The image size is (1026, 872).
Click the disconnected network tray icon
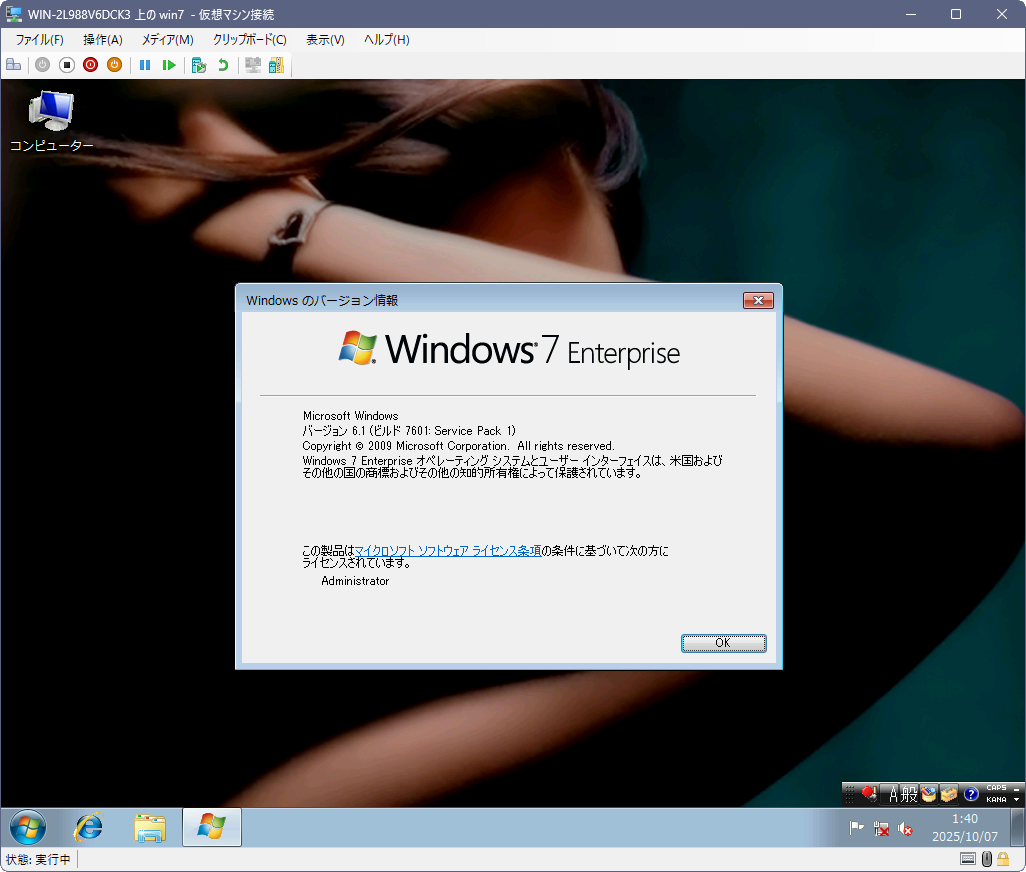[881, 829]
